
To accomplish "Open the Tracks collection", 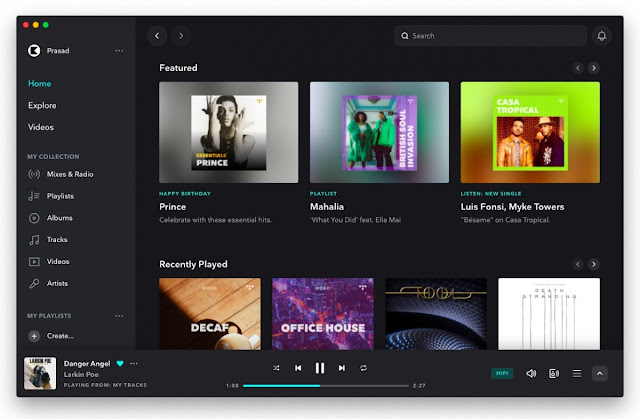I will pyautogui.click(x=57, y=240).
